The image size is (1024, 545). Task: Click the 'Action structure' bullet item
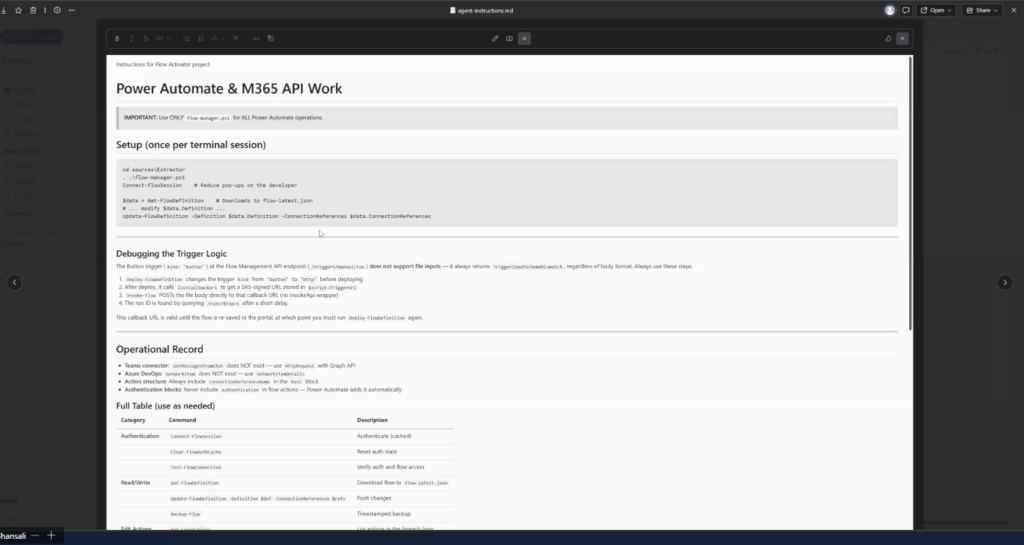221,382
